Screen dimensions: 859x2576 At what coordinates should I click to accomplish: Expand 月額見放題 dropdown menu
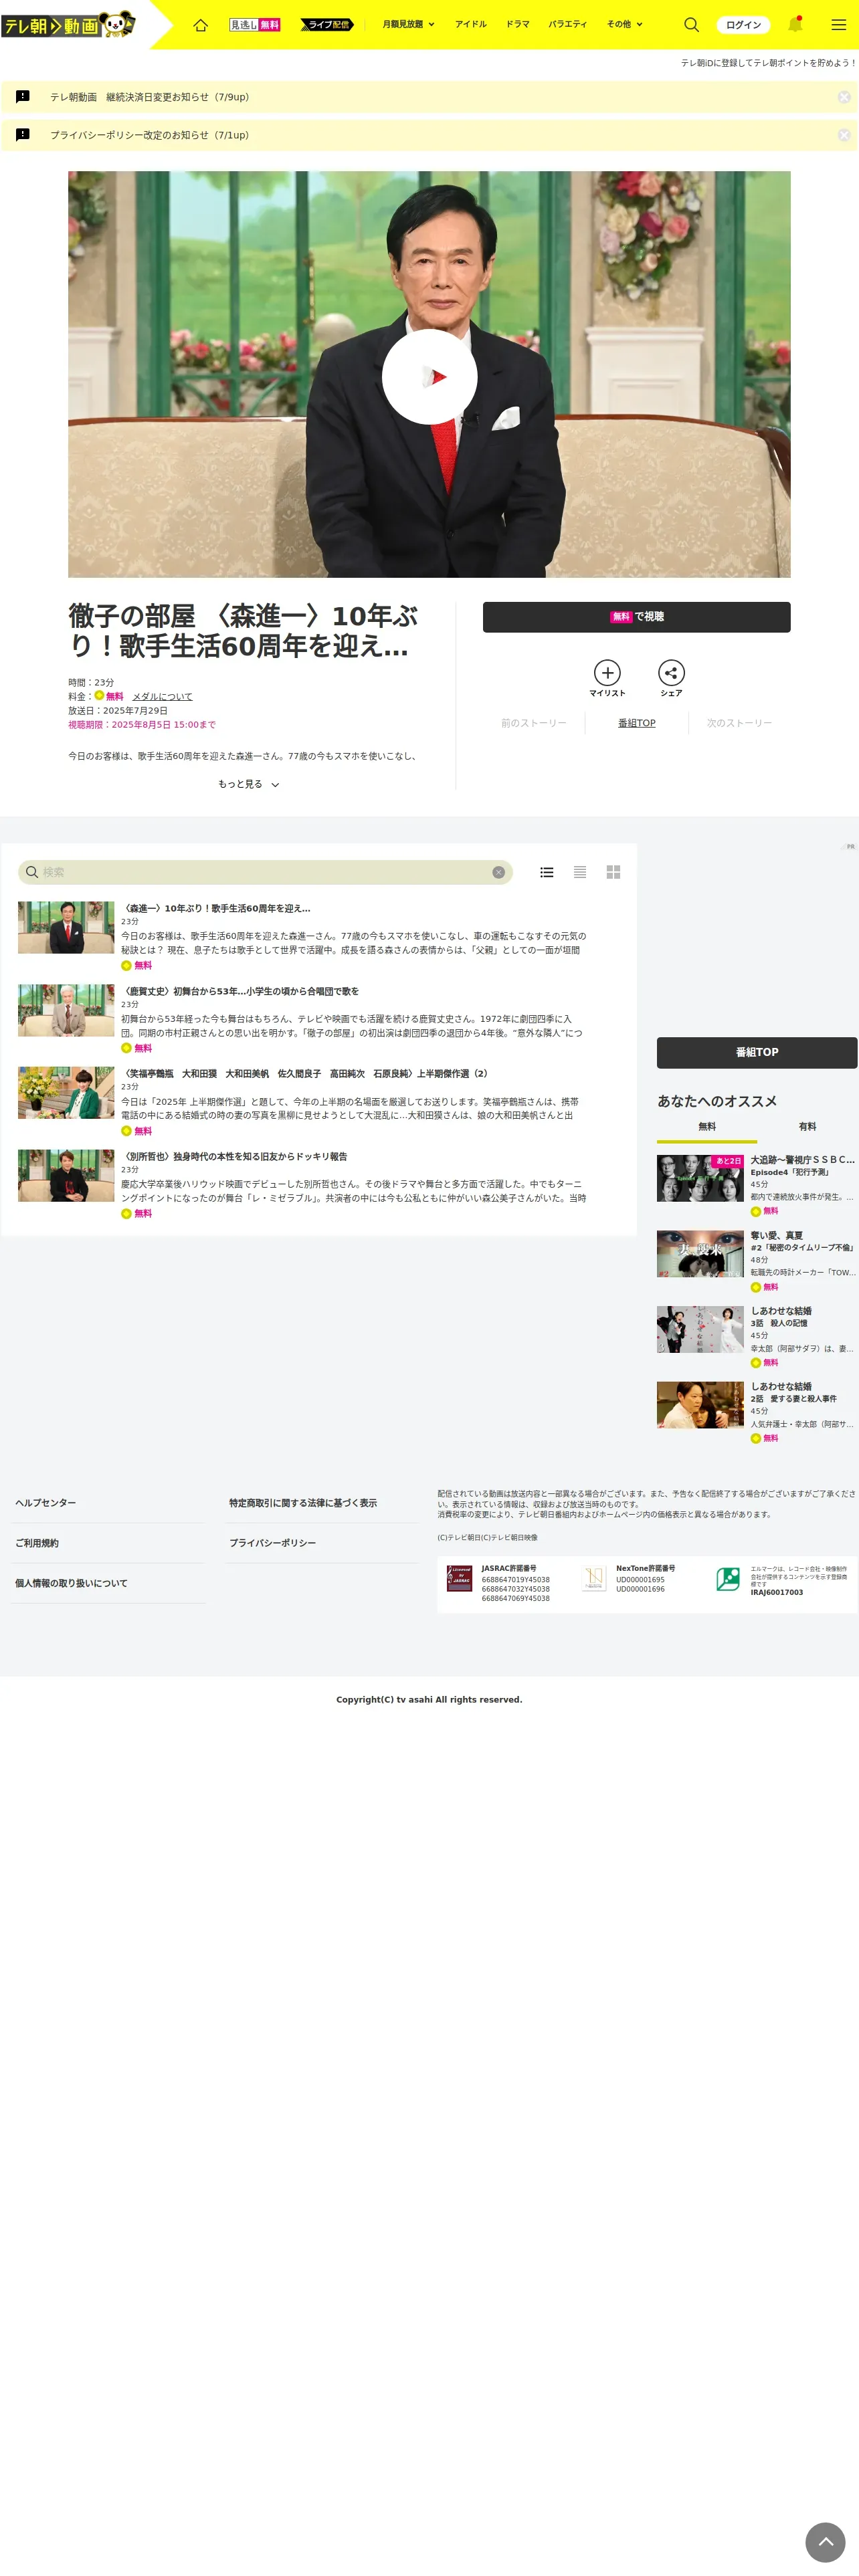pyautogui.click(x=408, y=24)
